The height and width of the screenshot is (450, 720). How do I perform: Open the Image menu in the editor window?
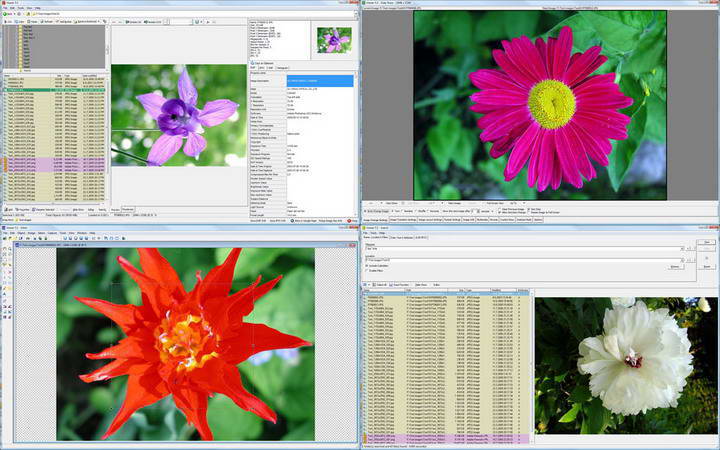(x=33, y=232)
